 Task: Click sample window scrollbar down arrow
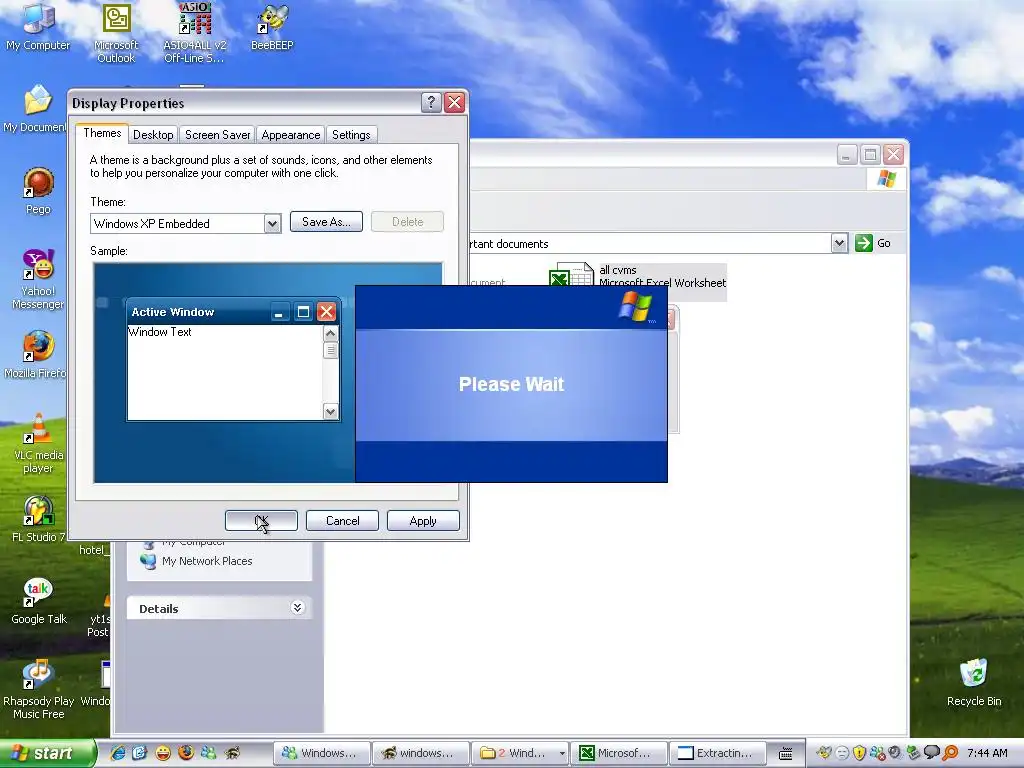[x=330, y=411]
